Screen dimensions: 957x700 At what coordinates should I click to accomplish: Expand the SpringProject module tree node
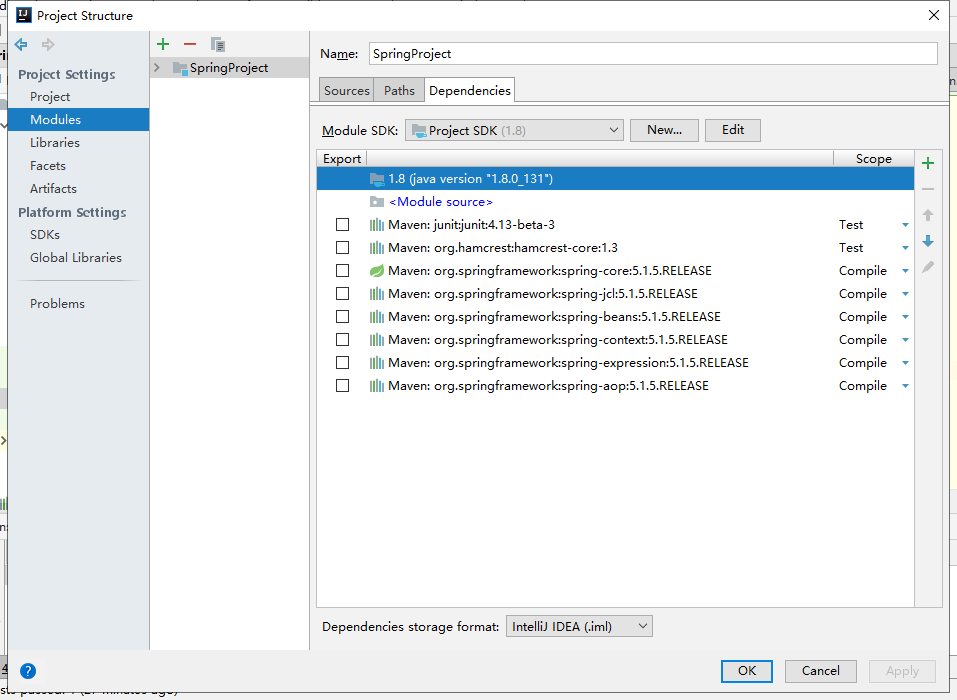pos(157,68)
